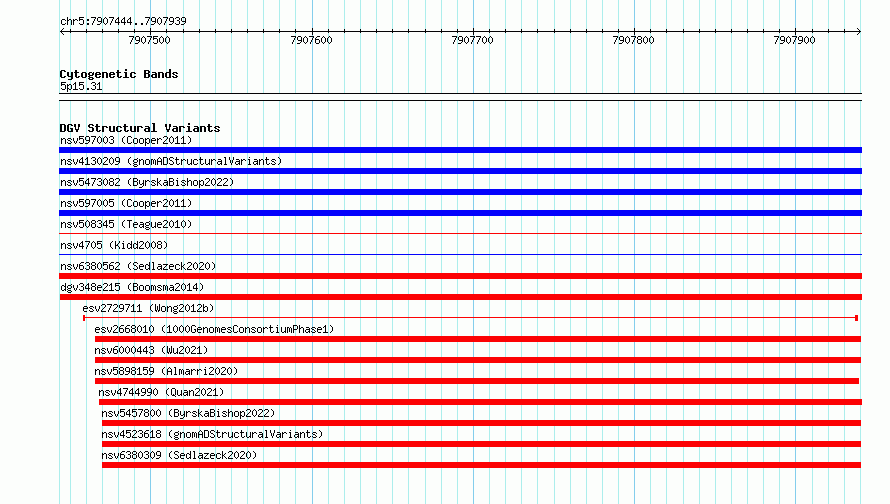Image resolution: width=890 pixels, height=504 pixels.
Task: Open nsv6380309 (Sedlazeck2020) label
Action: pyautogui.click(x=179, y=455)
